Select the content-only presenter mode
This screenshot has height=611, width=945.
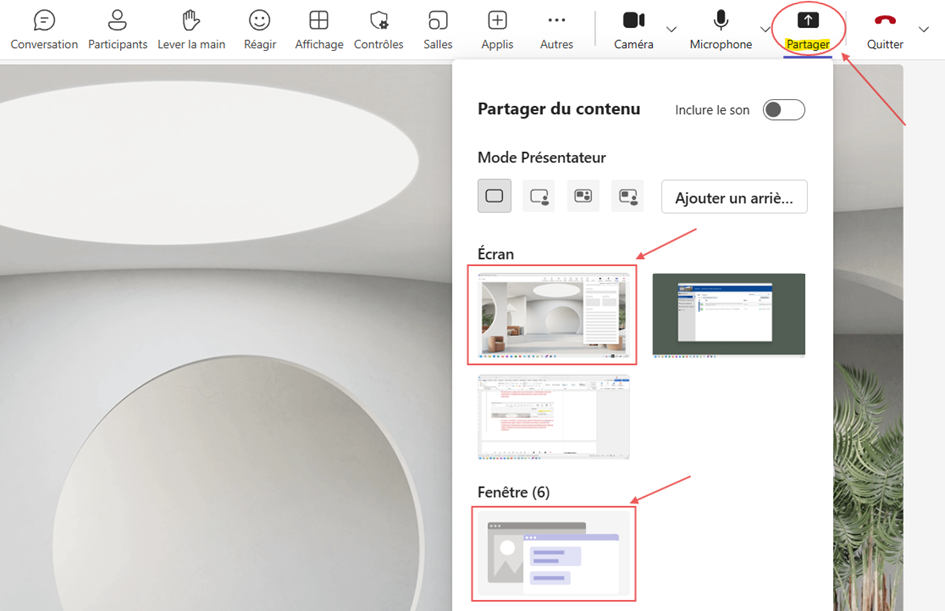click(494, 196)
